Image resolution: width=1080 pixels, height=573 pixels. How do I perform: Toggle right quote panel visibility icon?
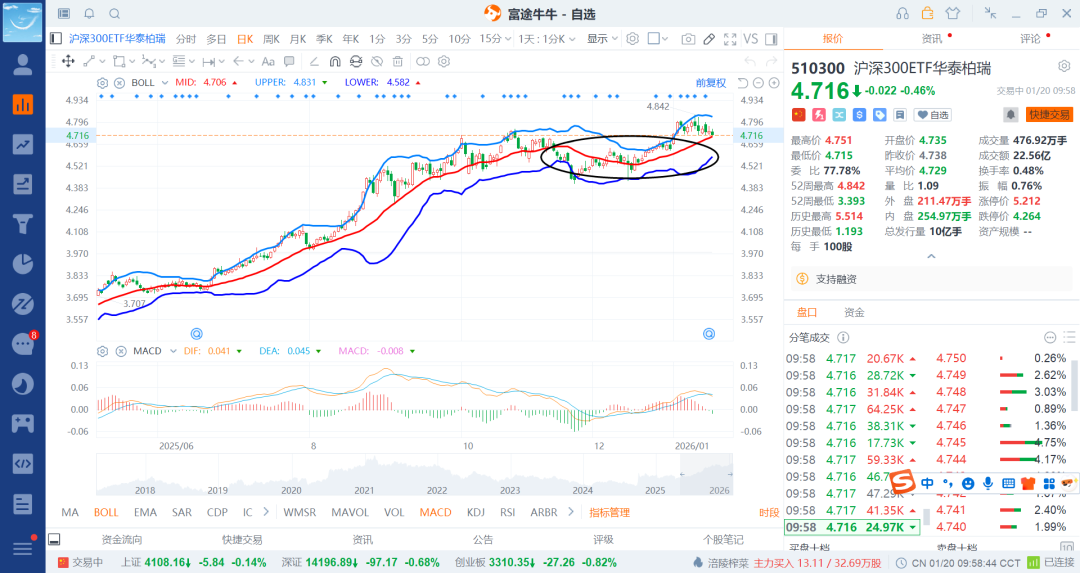[x=771, y=39]
